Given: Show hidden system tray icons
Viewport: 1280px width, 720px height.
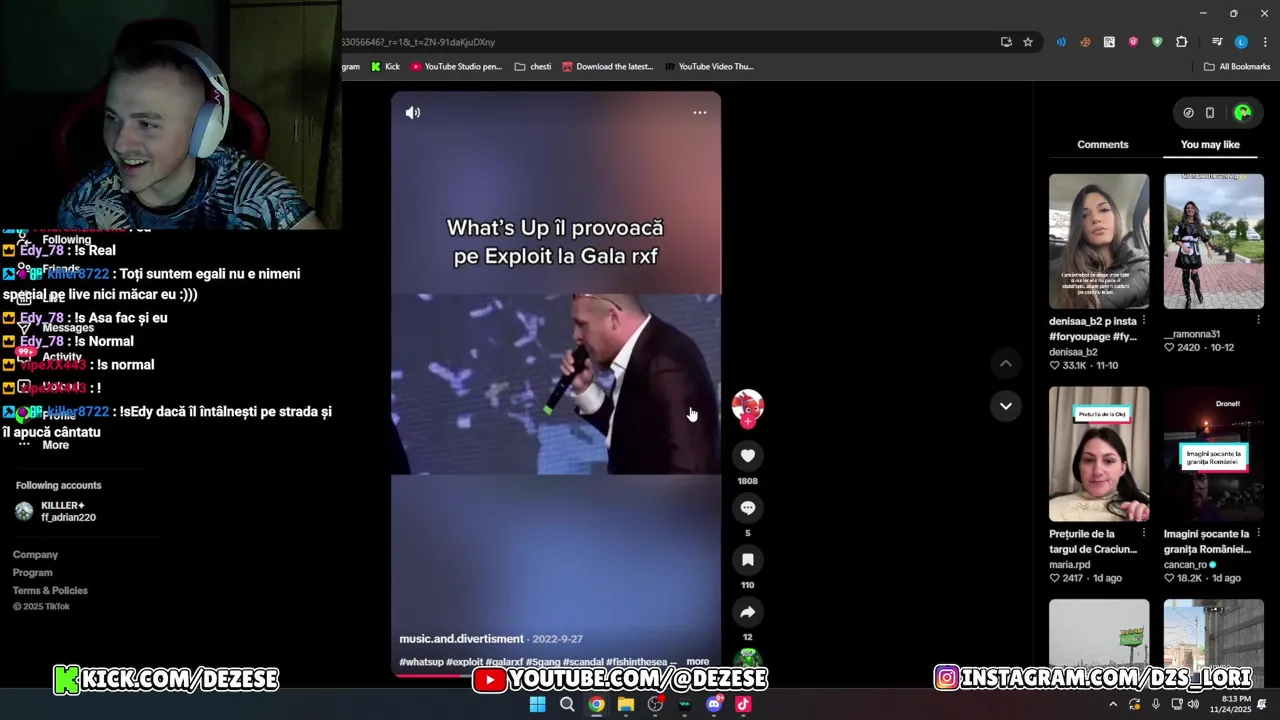Looking at the screenshot, I should click(1113, 704).
